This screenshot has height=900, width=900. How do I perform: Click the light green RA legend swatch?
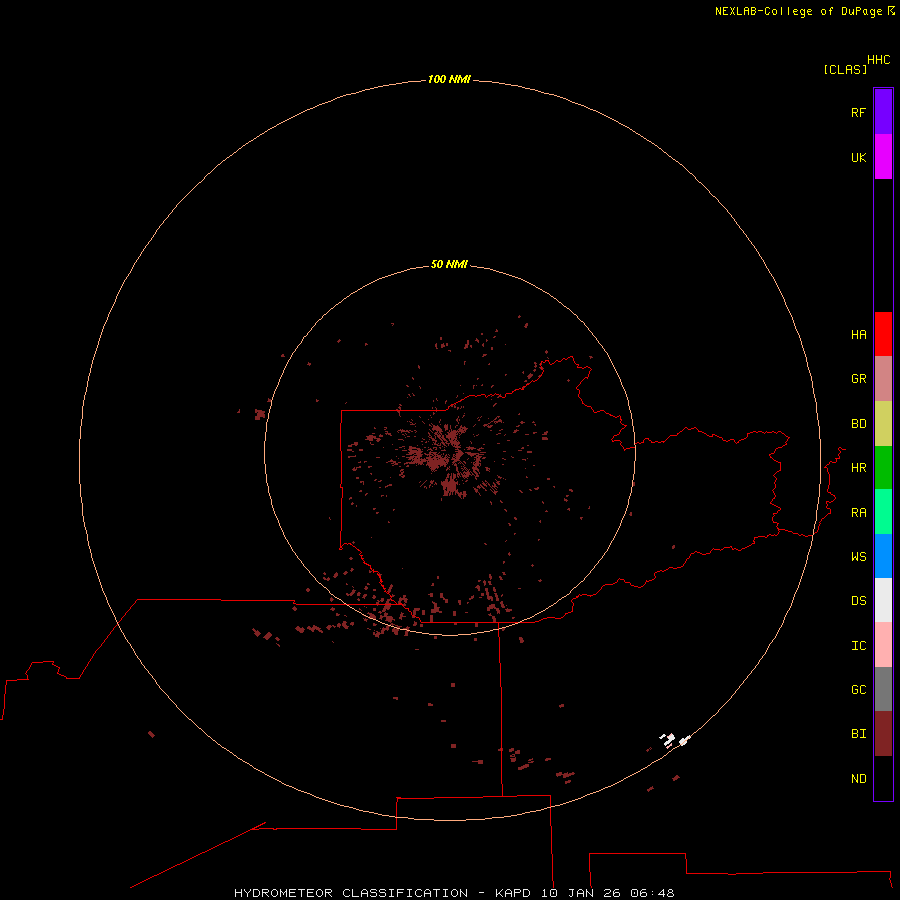883,512
